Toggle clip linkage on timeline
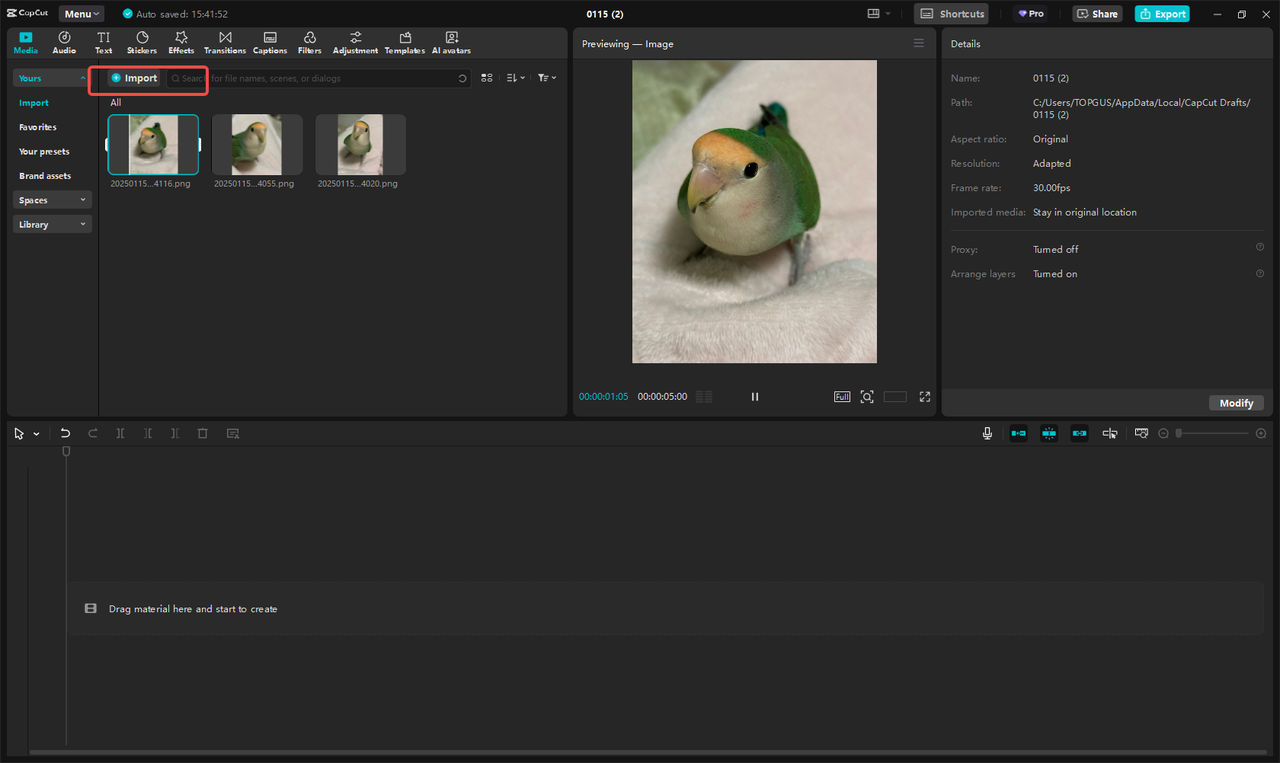Image resolution: width=1280 pixels, height=763 pixels. (x=1080, y=433)
